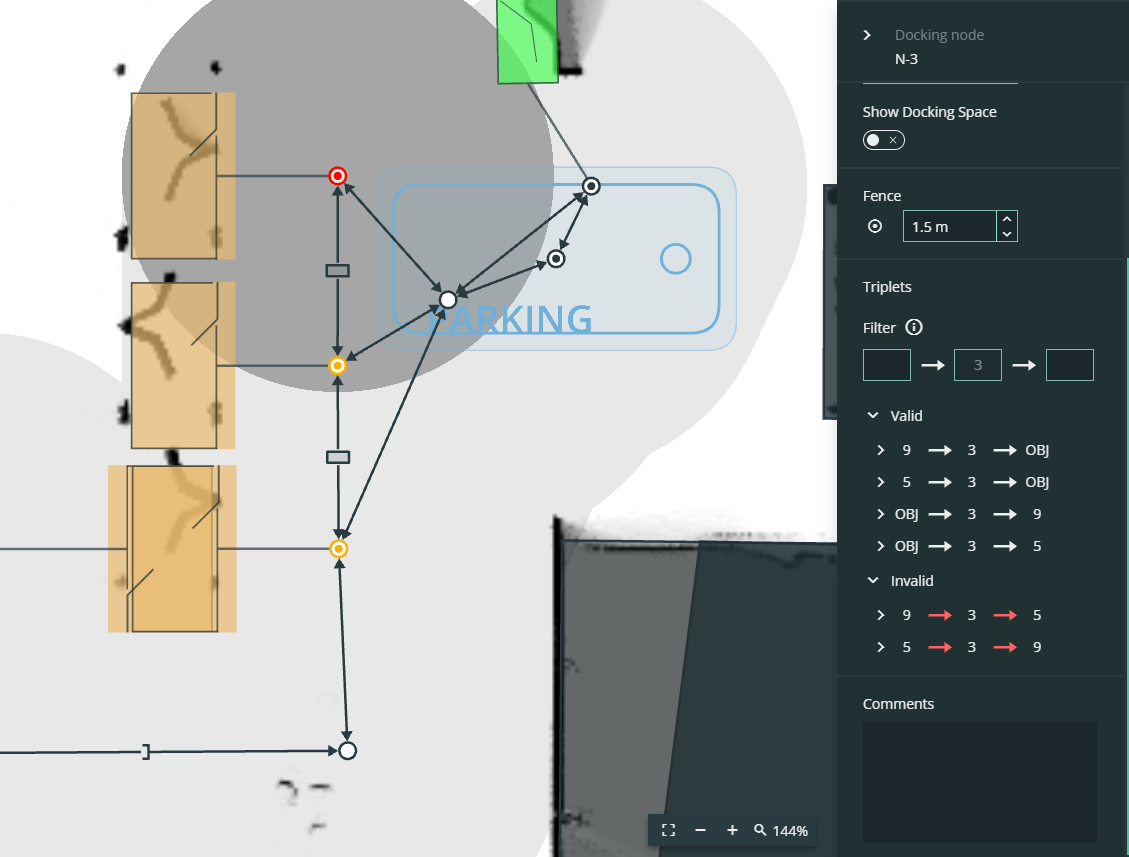
Task: Click the last Filter input box
Action: point(1069,365)
